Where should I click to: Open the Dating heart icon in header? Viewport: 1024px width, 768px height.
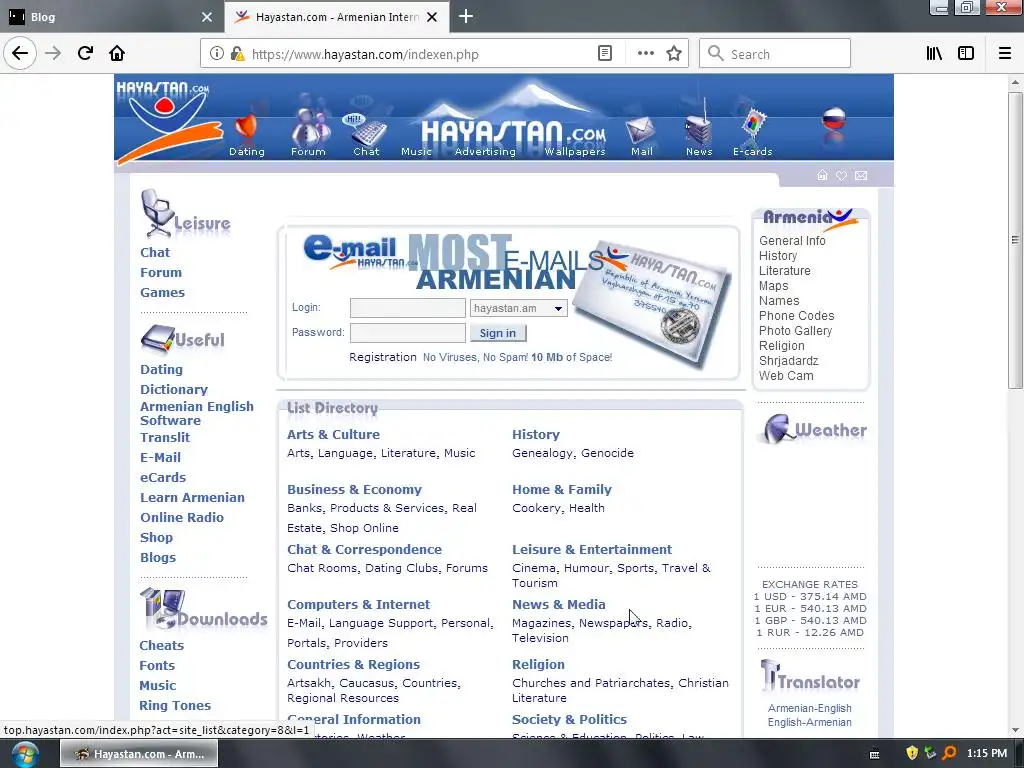246,128
